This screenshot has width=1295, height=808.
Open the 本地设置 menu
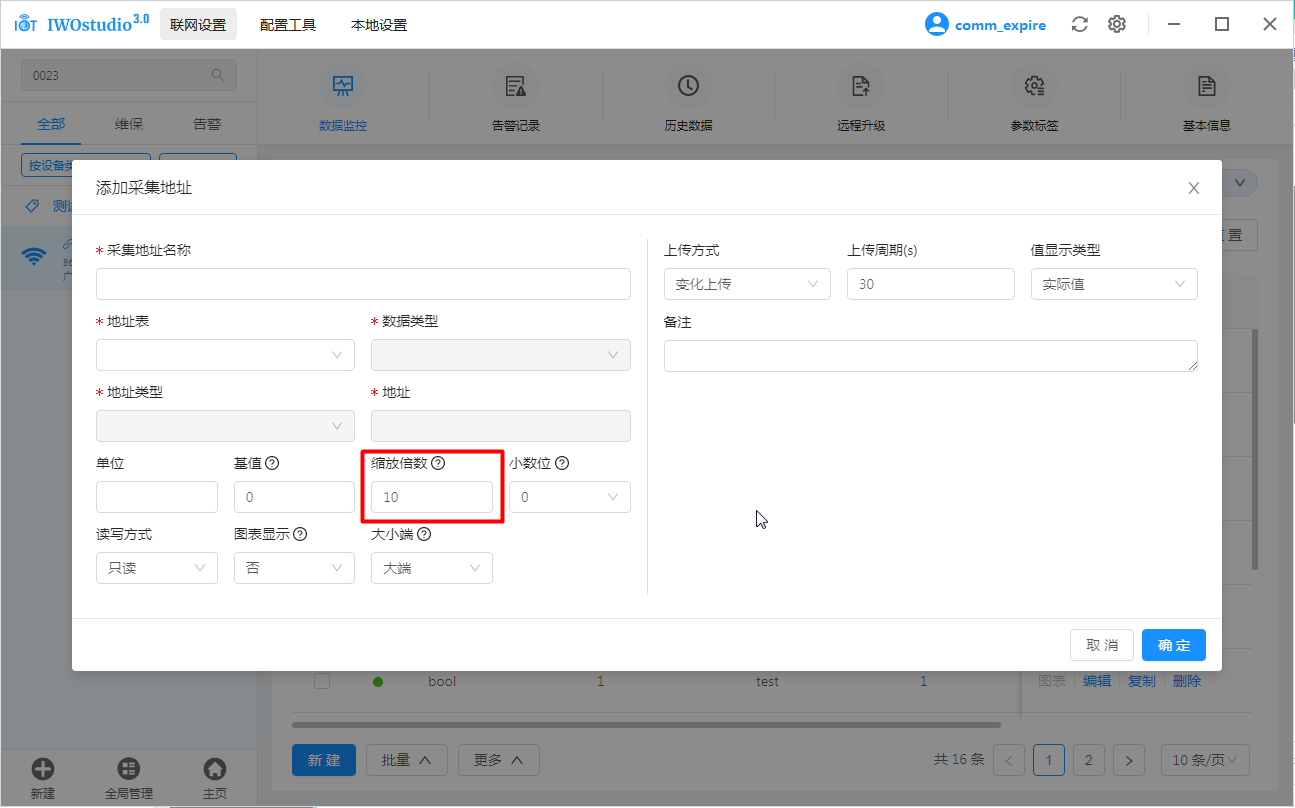coord(379,25)
